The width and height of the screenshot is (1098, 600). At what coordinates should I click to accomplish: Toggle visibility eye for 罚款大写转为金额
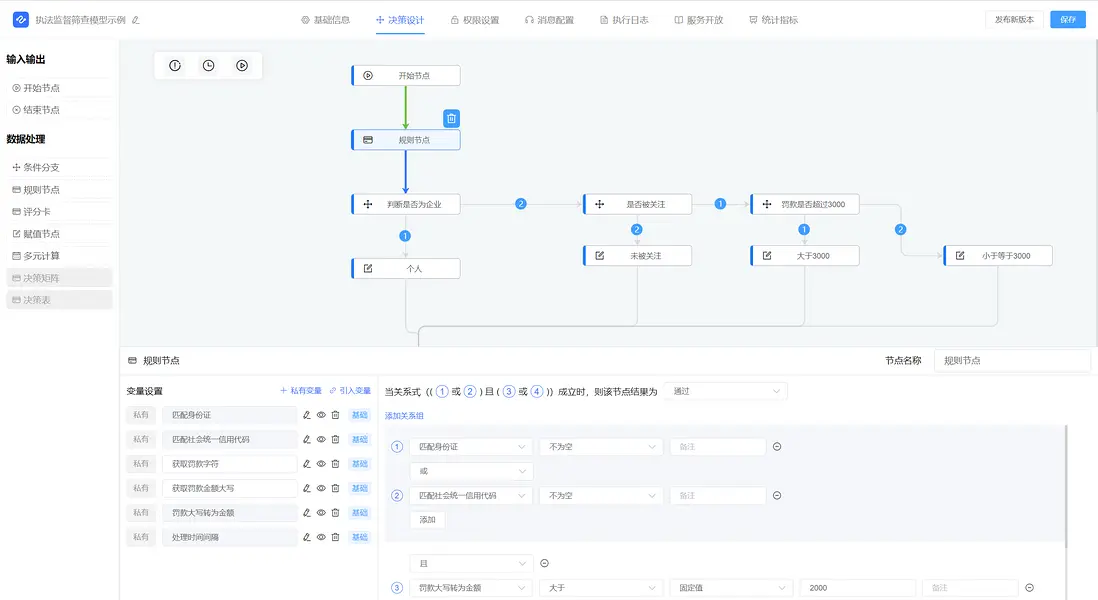click(321, 513)
